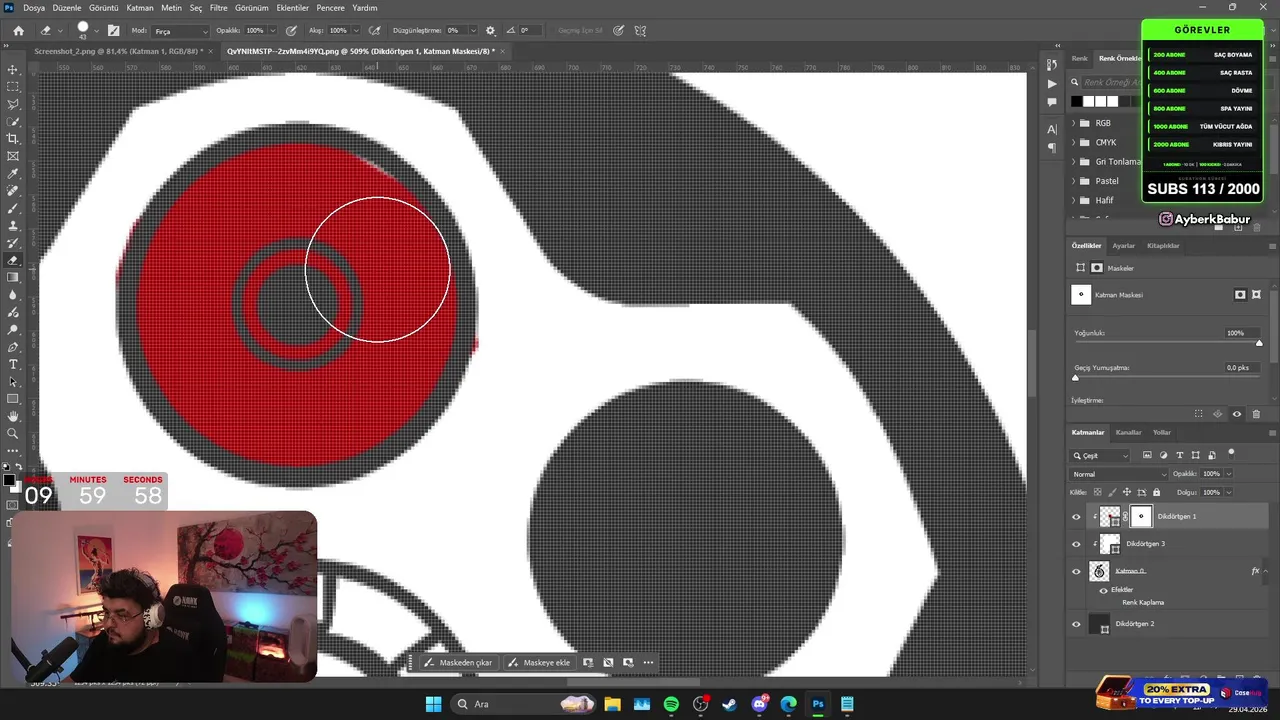Click the Yoğunluk slider handle
Image resolution: width=1280 pixels, height=720 pixels.
1259,343
